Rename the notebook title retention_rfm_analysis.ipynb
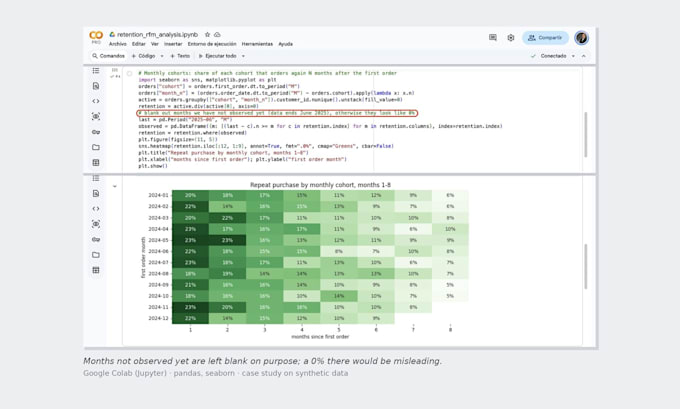The height and width of the screenshot is (409, 680). pos(157,34)
